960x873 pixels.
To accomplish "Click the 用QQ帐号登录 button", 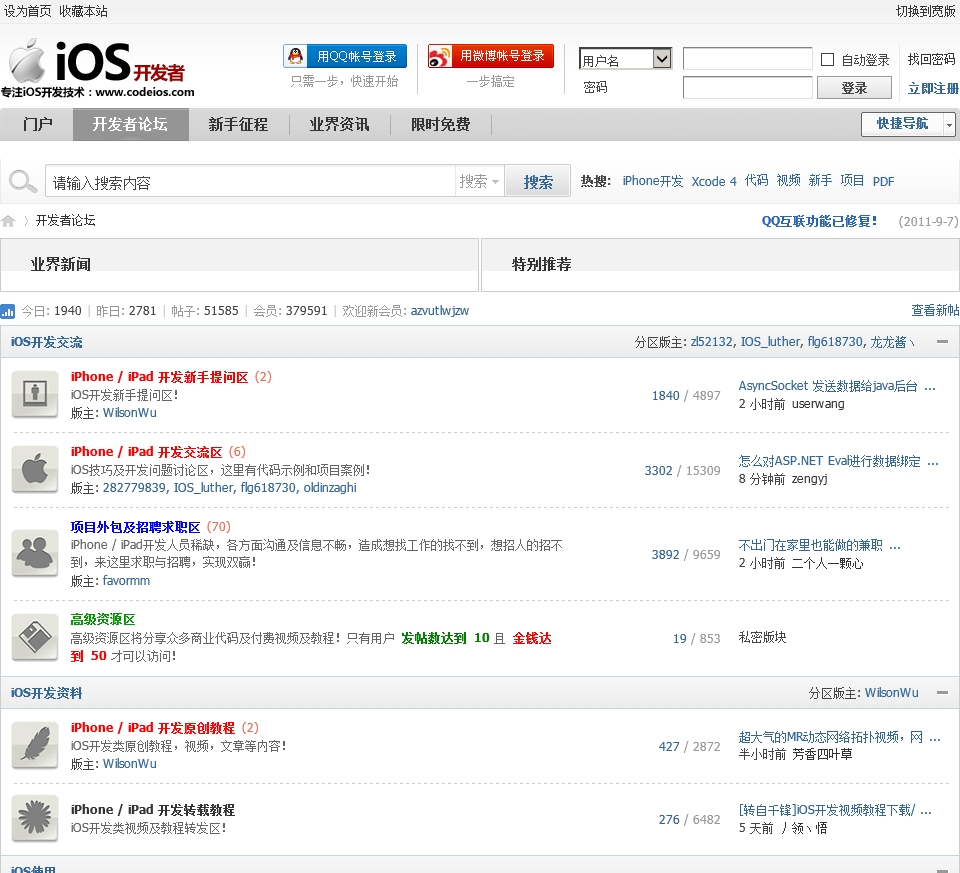I will (x=345, y=56).
